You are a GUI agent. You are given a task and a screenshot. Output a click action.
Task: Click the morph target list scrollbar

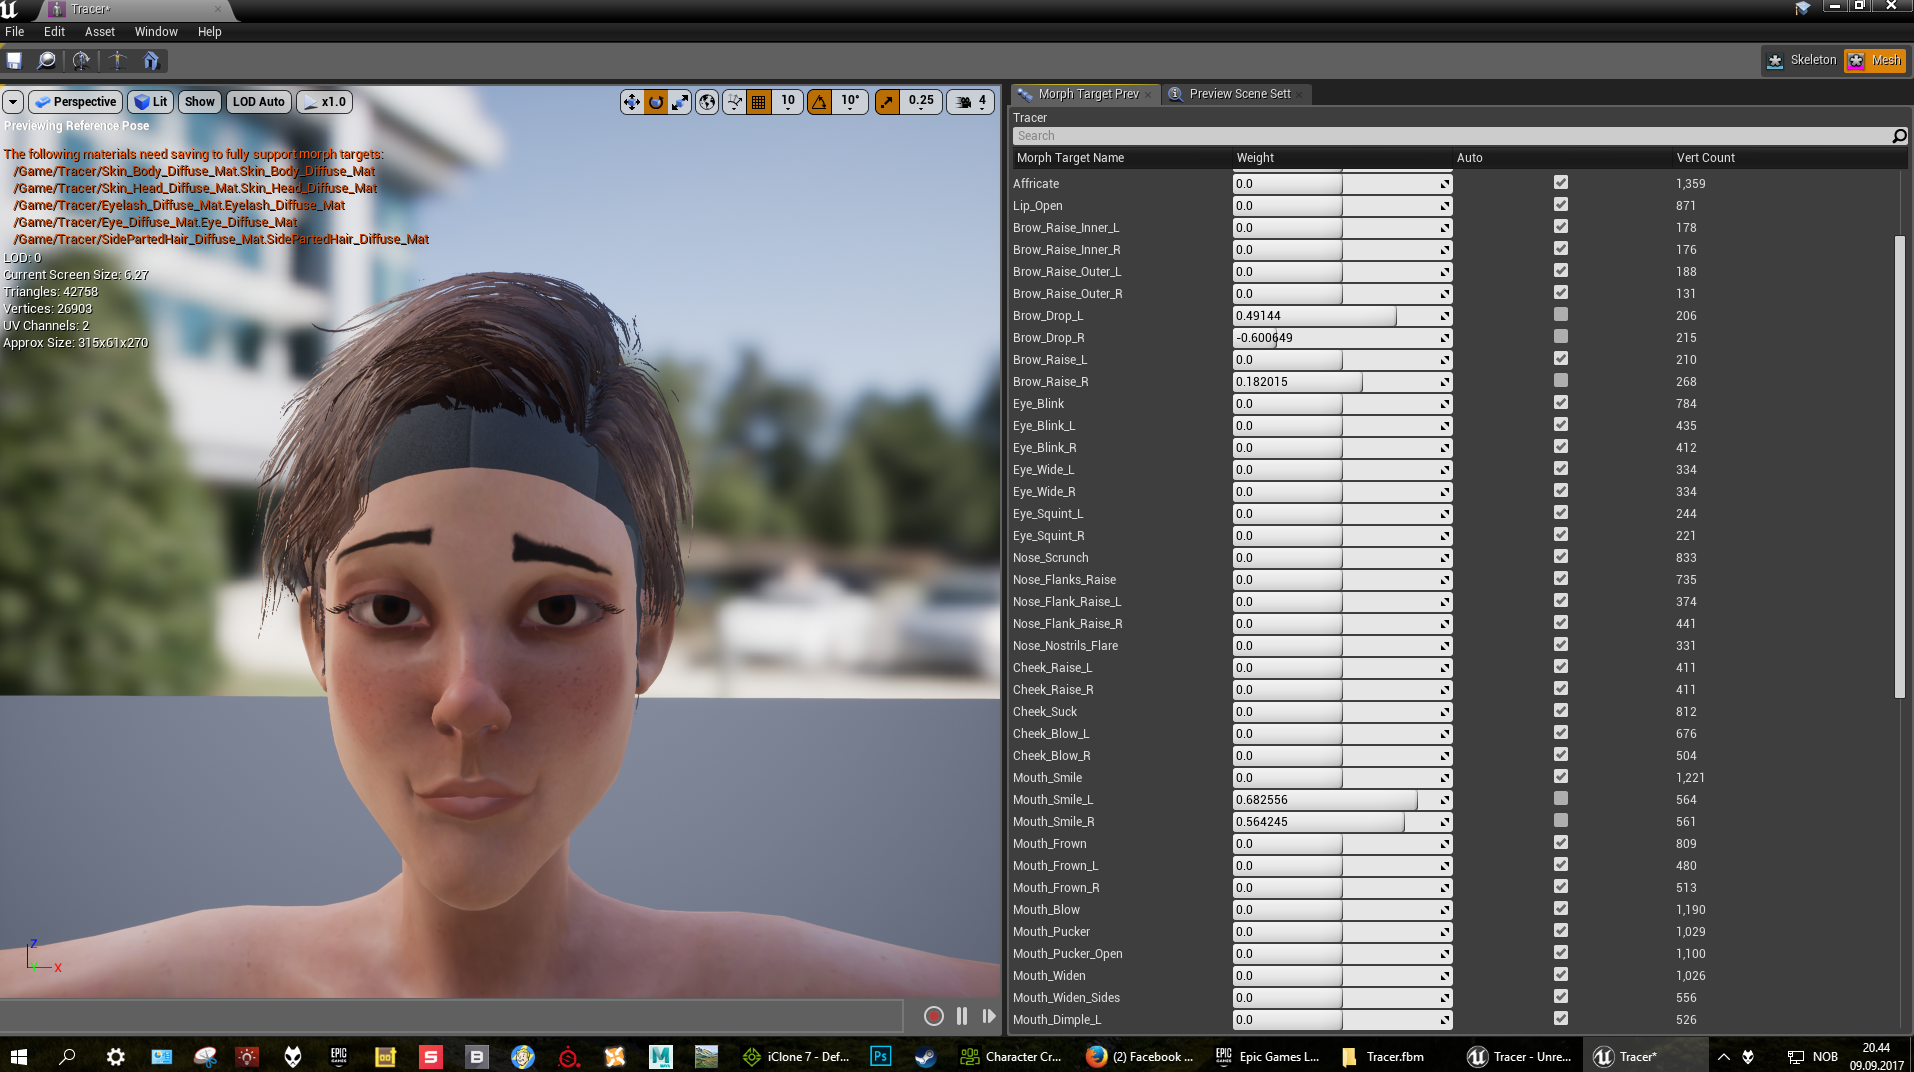(x=1900, y=467)
